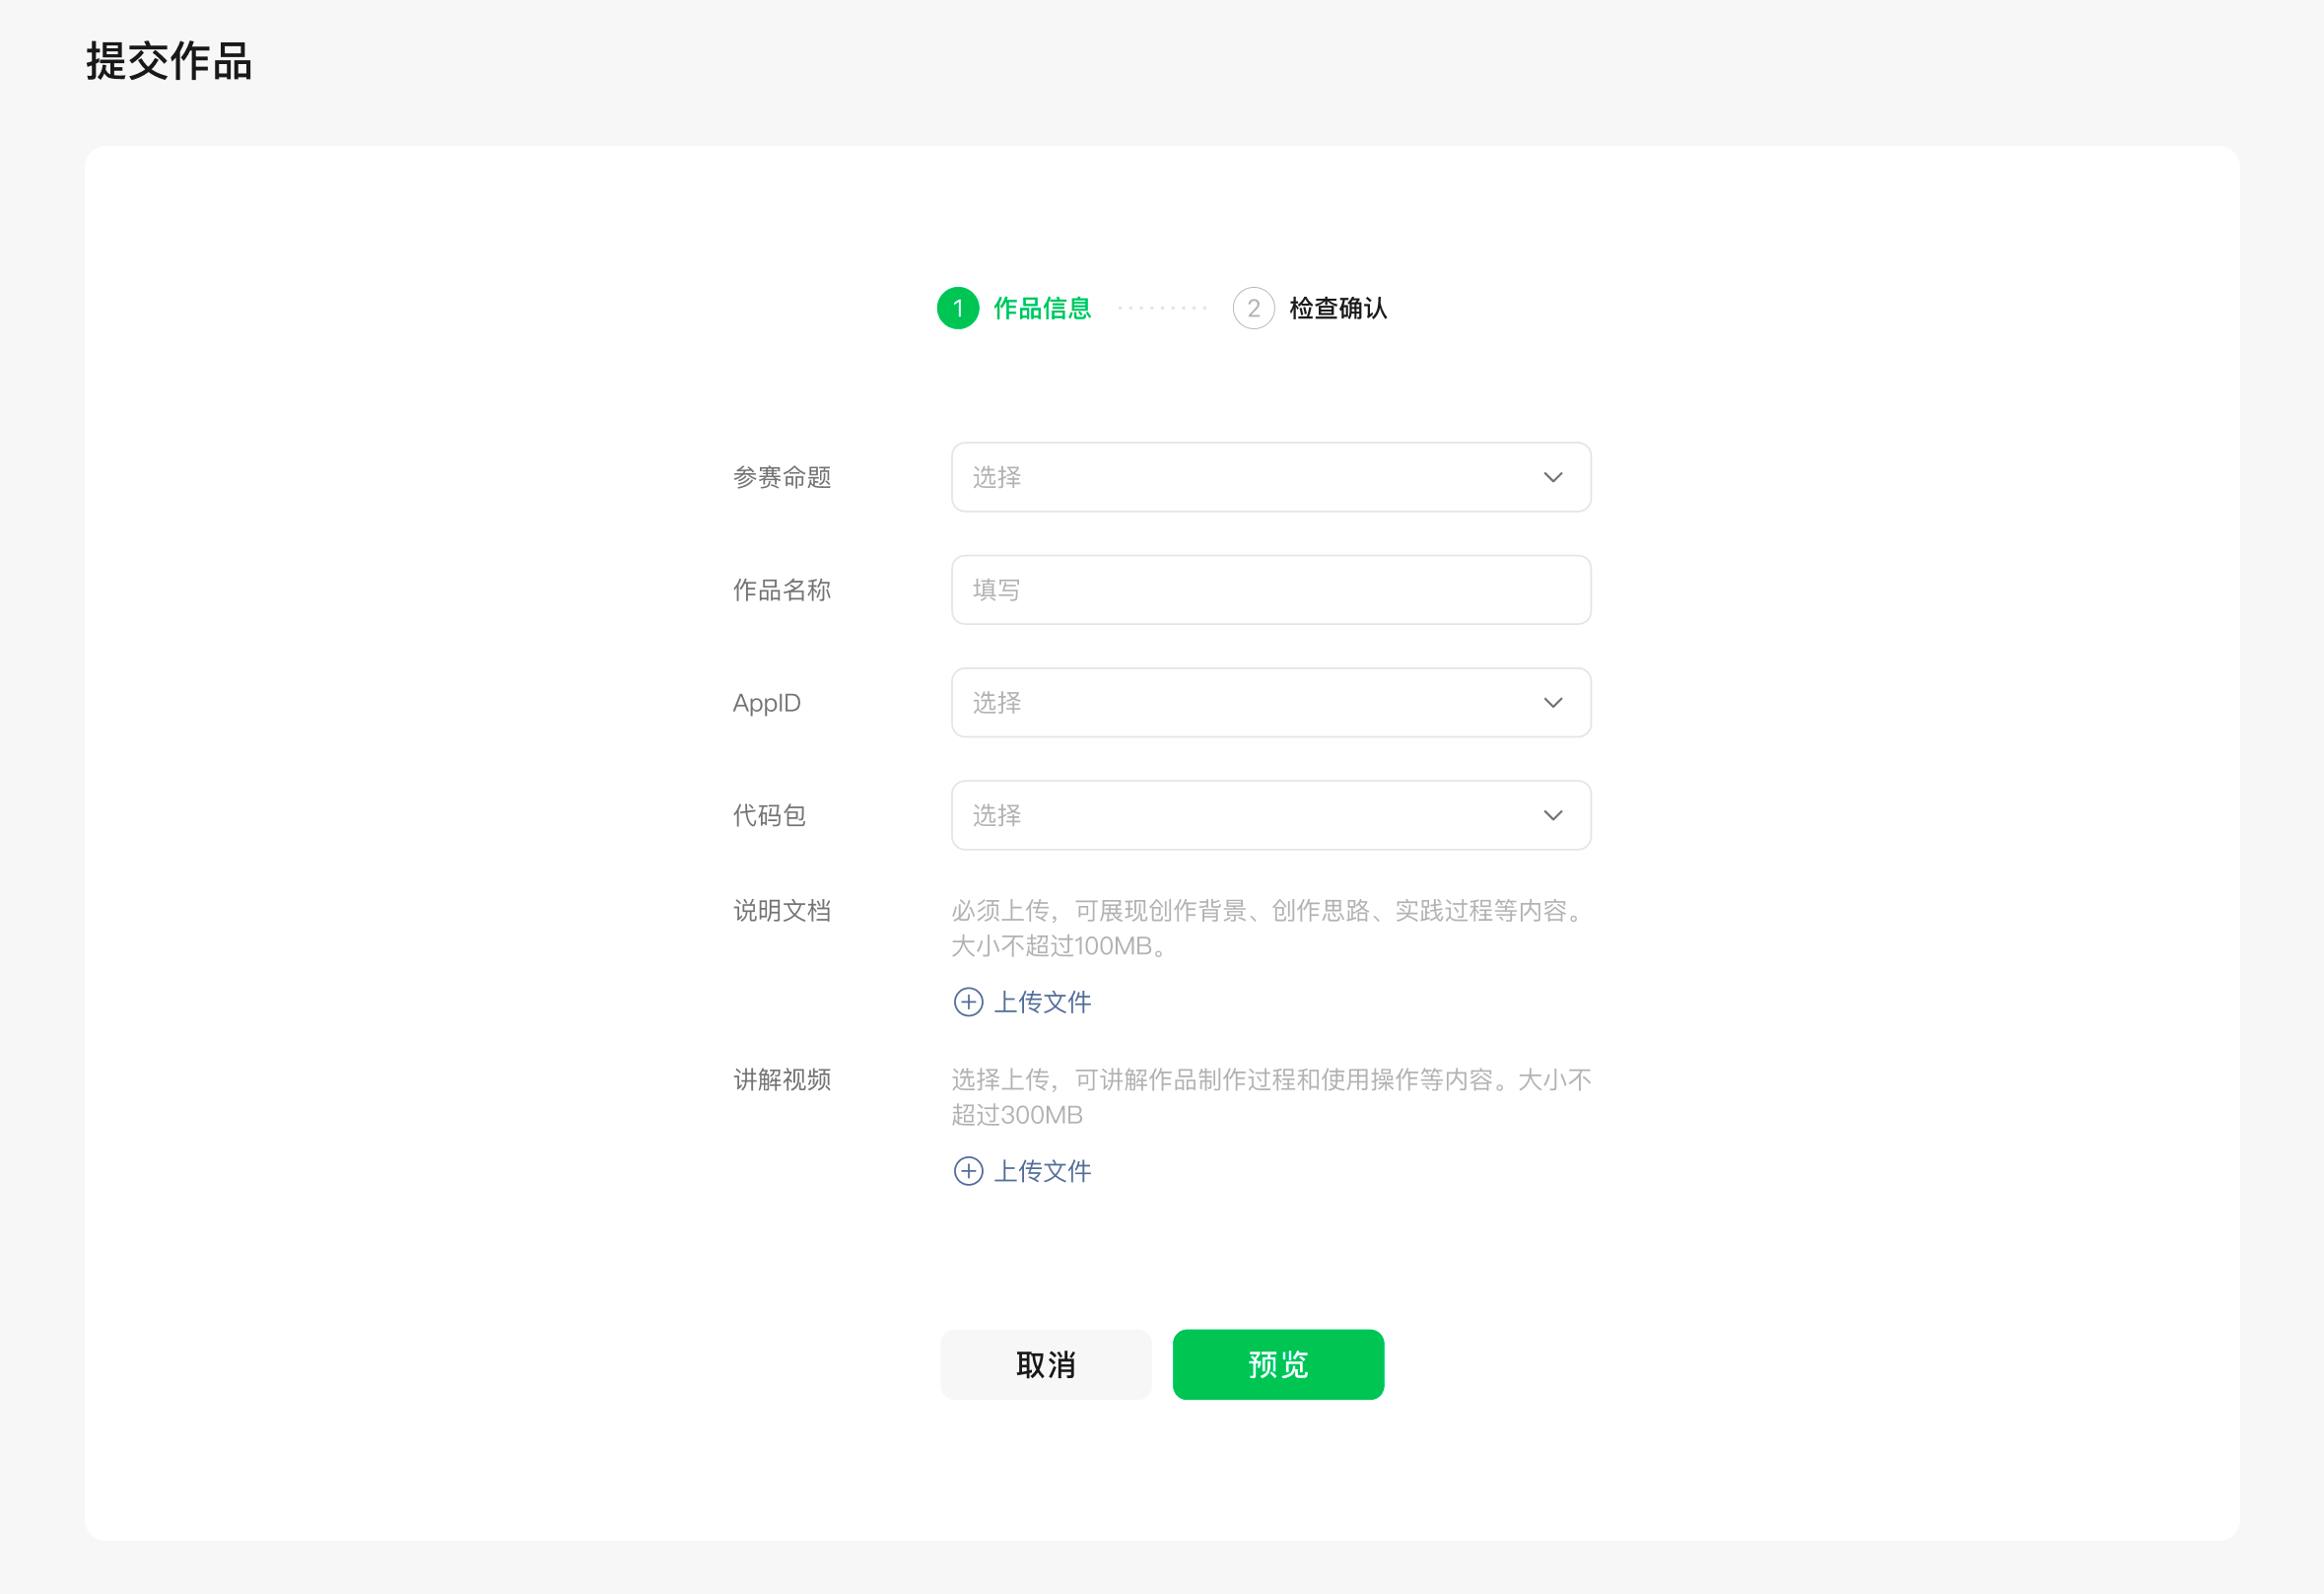Click chevron arrow in 参赛命题 field

pyautogui.click(x=1552, y=477)
